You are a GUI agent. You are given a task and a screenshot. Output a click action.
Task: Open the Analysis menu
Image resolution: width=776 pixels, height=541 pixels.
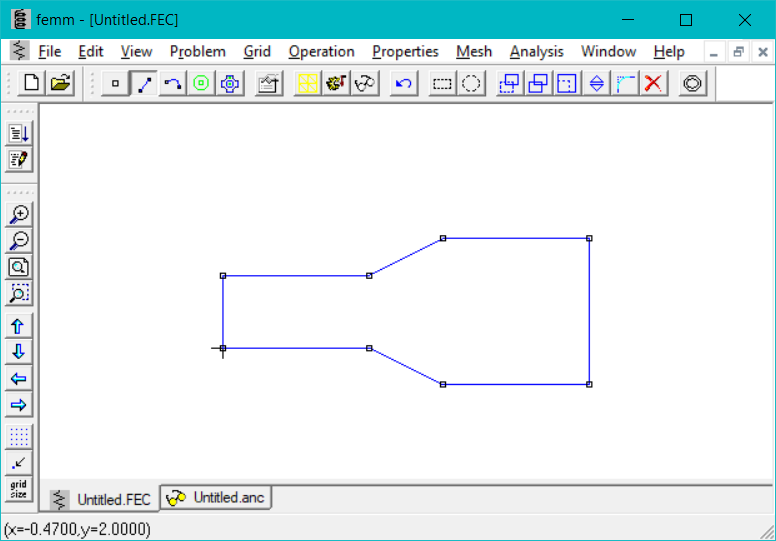(x=537, y=51)
